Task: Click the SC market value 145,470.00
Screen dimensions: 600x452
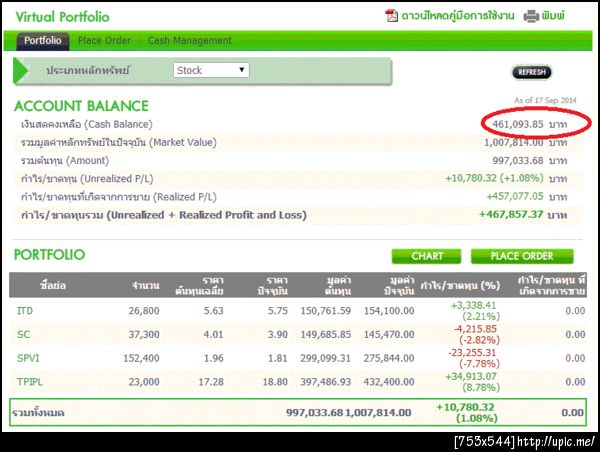Action: coord(389,335)
